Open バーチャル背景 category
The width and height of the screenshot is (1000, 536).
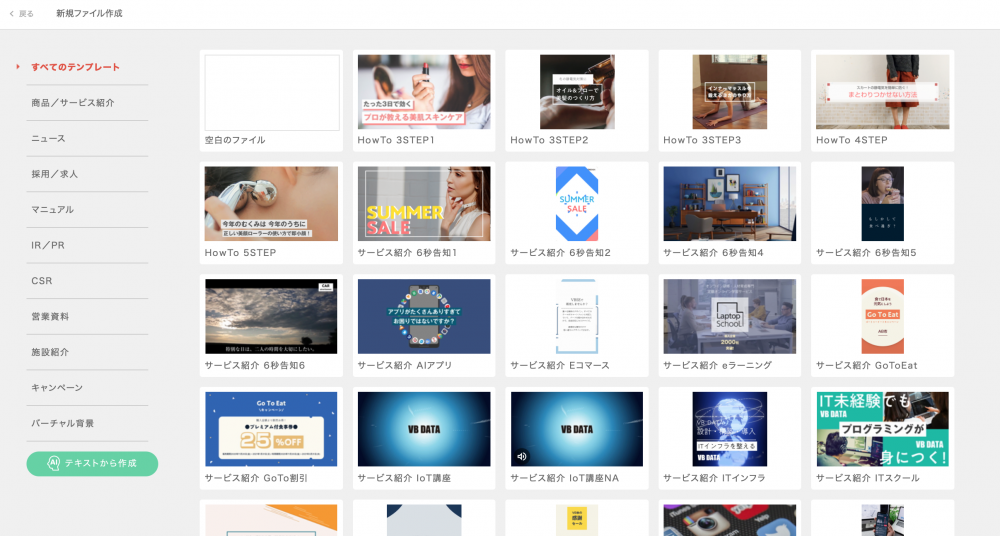62,423
